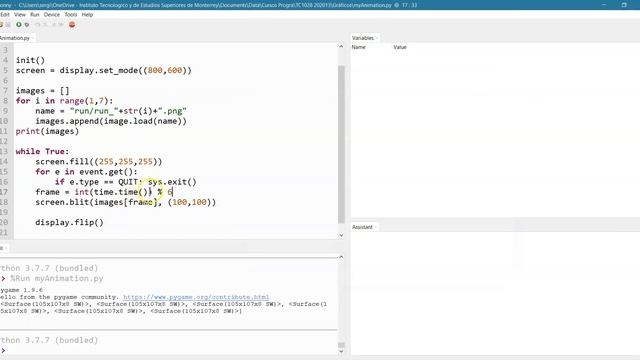This screenshot has height=360, width=640.
Task: Click the 'while True:' line
Action: [42, 151]
